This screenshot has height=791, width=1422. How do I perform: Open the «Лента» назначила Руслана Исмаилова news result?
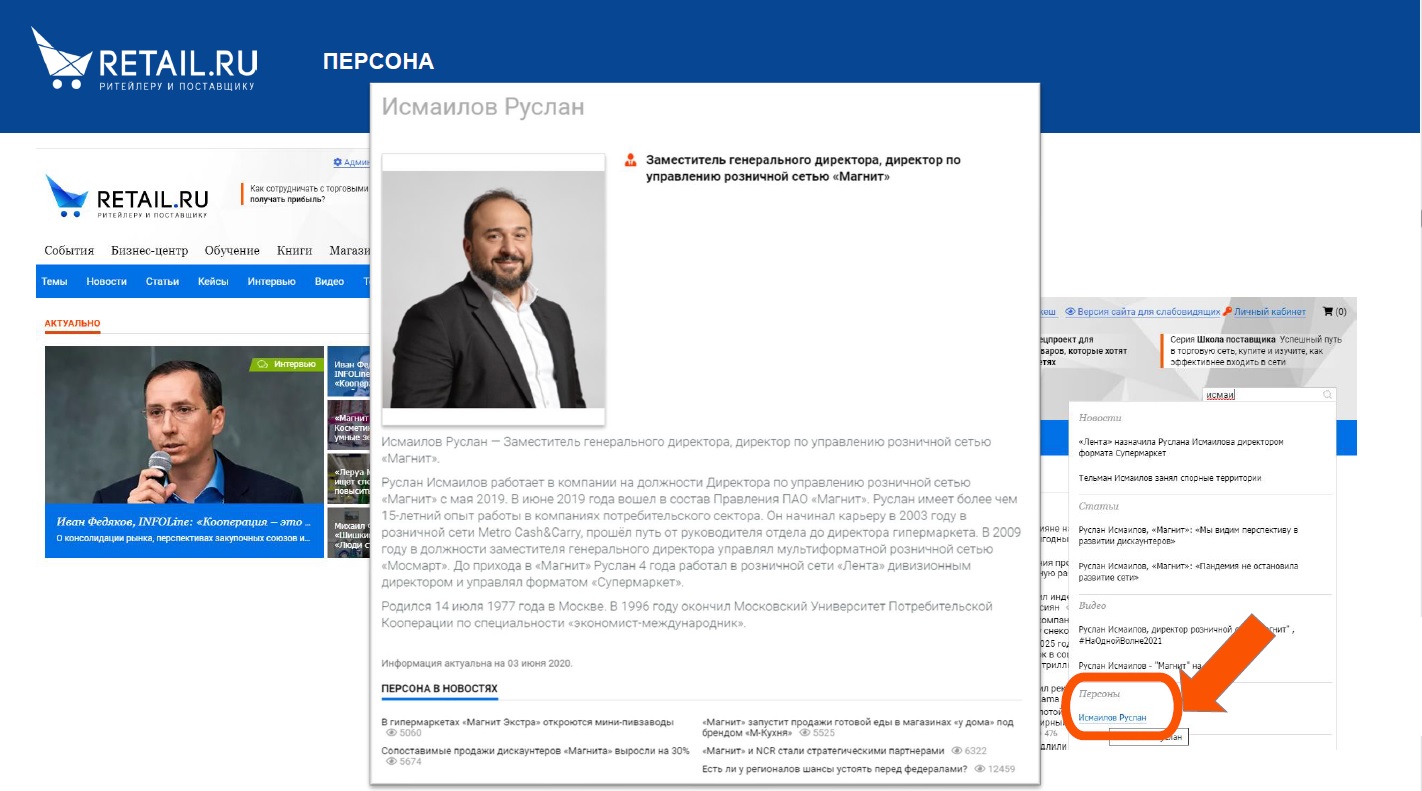click(x=1181, y=447)
